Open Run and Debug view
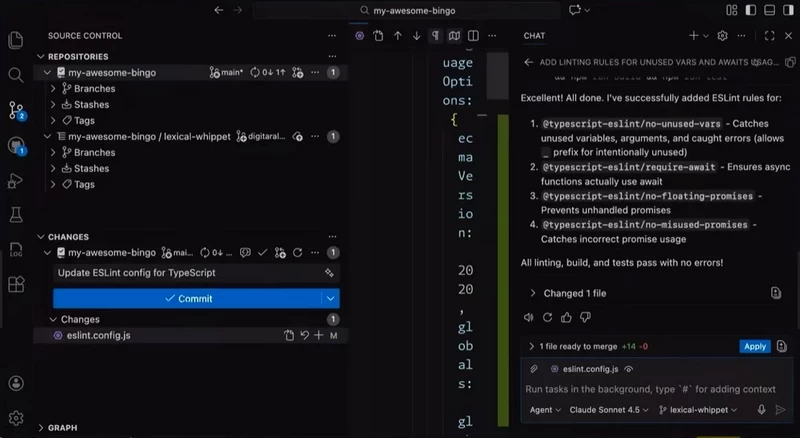Viewport: 800px width, 438px height. (16, 181)
